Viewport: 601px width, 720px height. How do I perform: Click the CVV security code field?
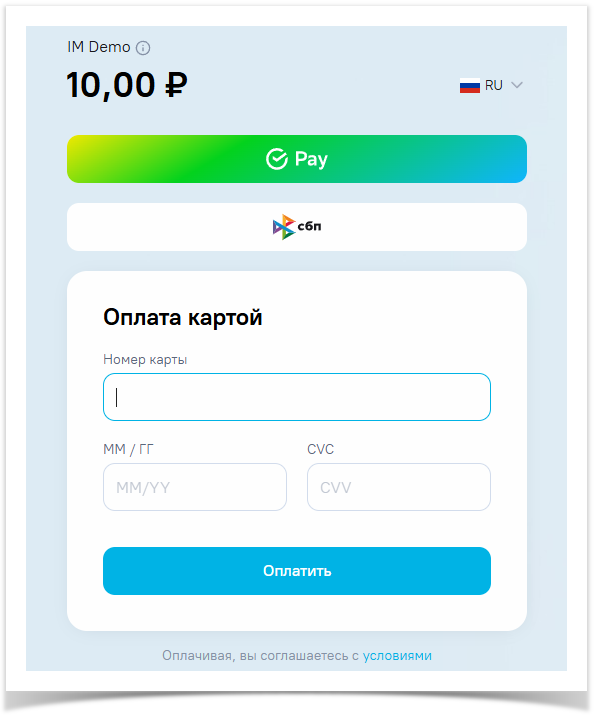click(x=398, y=487)
